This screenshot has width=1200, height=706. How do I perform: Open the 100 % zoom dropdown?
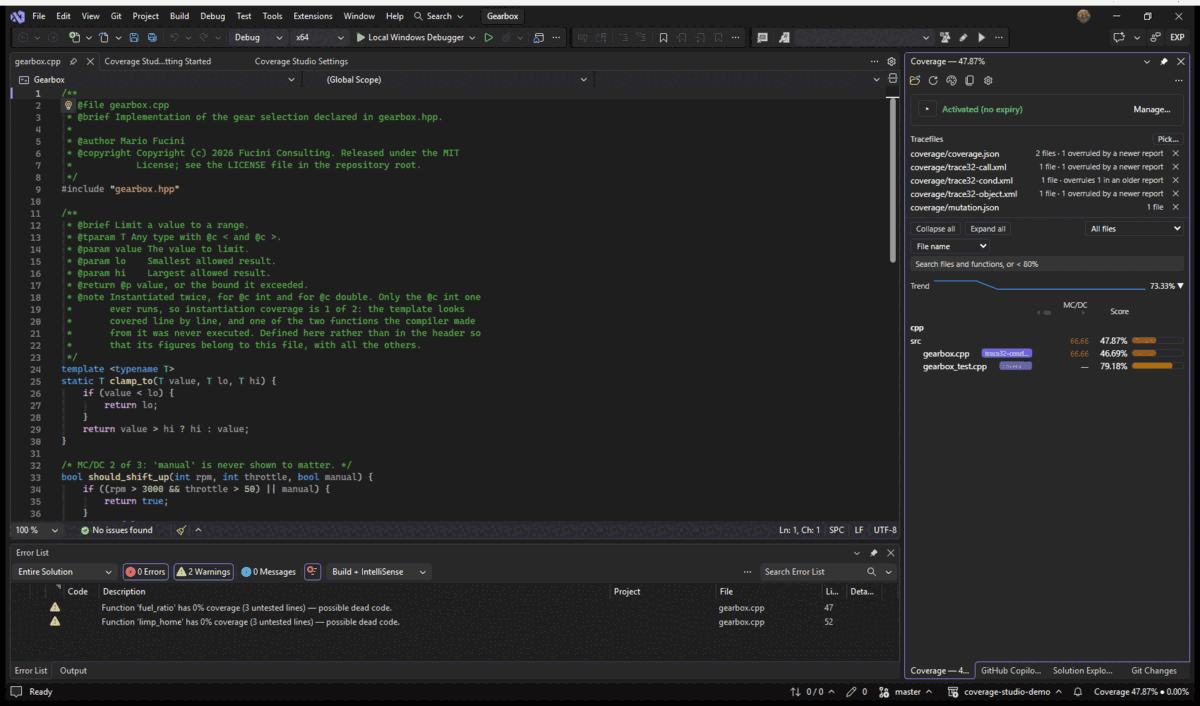[37, 530]
